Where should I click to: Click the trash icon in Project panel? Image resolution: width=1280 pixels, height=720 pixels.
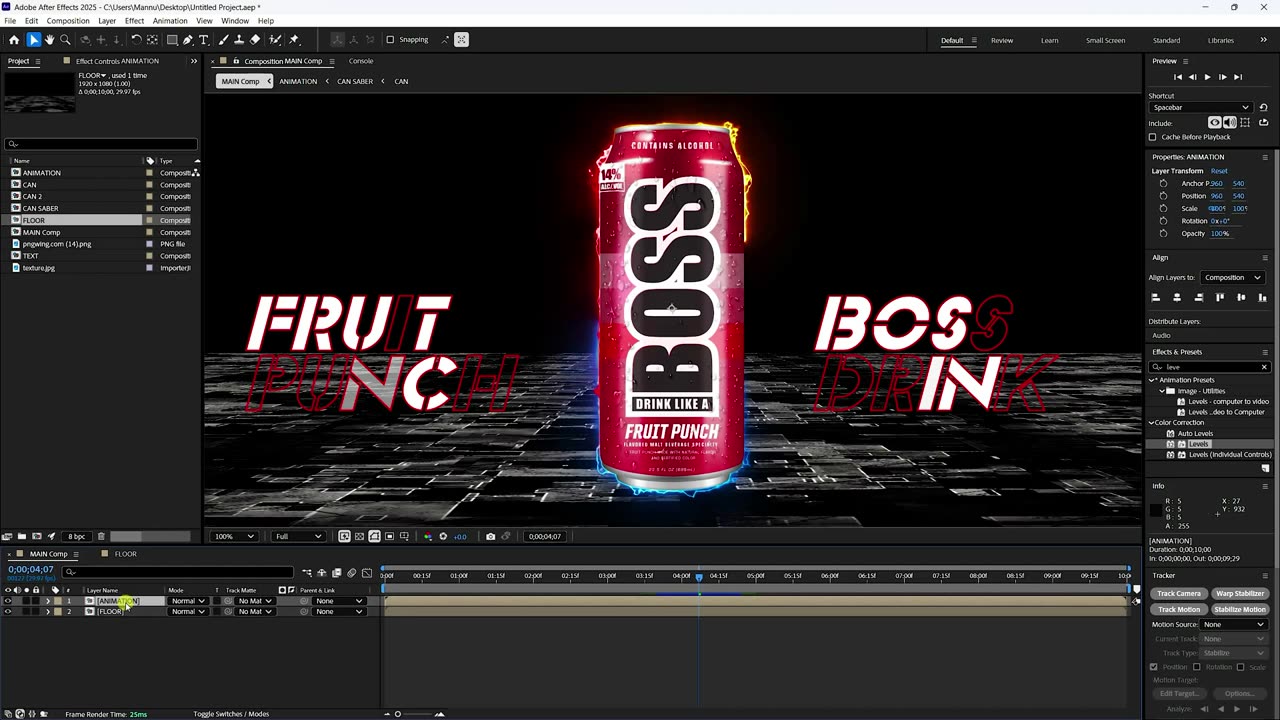(101, 536)
